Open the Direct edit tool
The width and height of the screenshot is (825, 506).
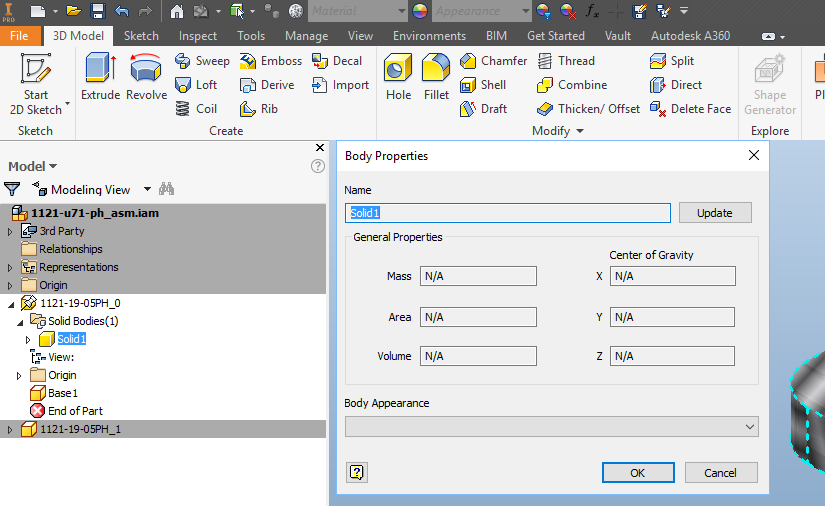pyautogui.click(x=676, y=85)
